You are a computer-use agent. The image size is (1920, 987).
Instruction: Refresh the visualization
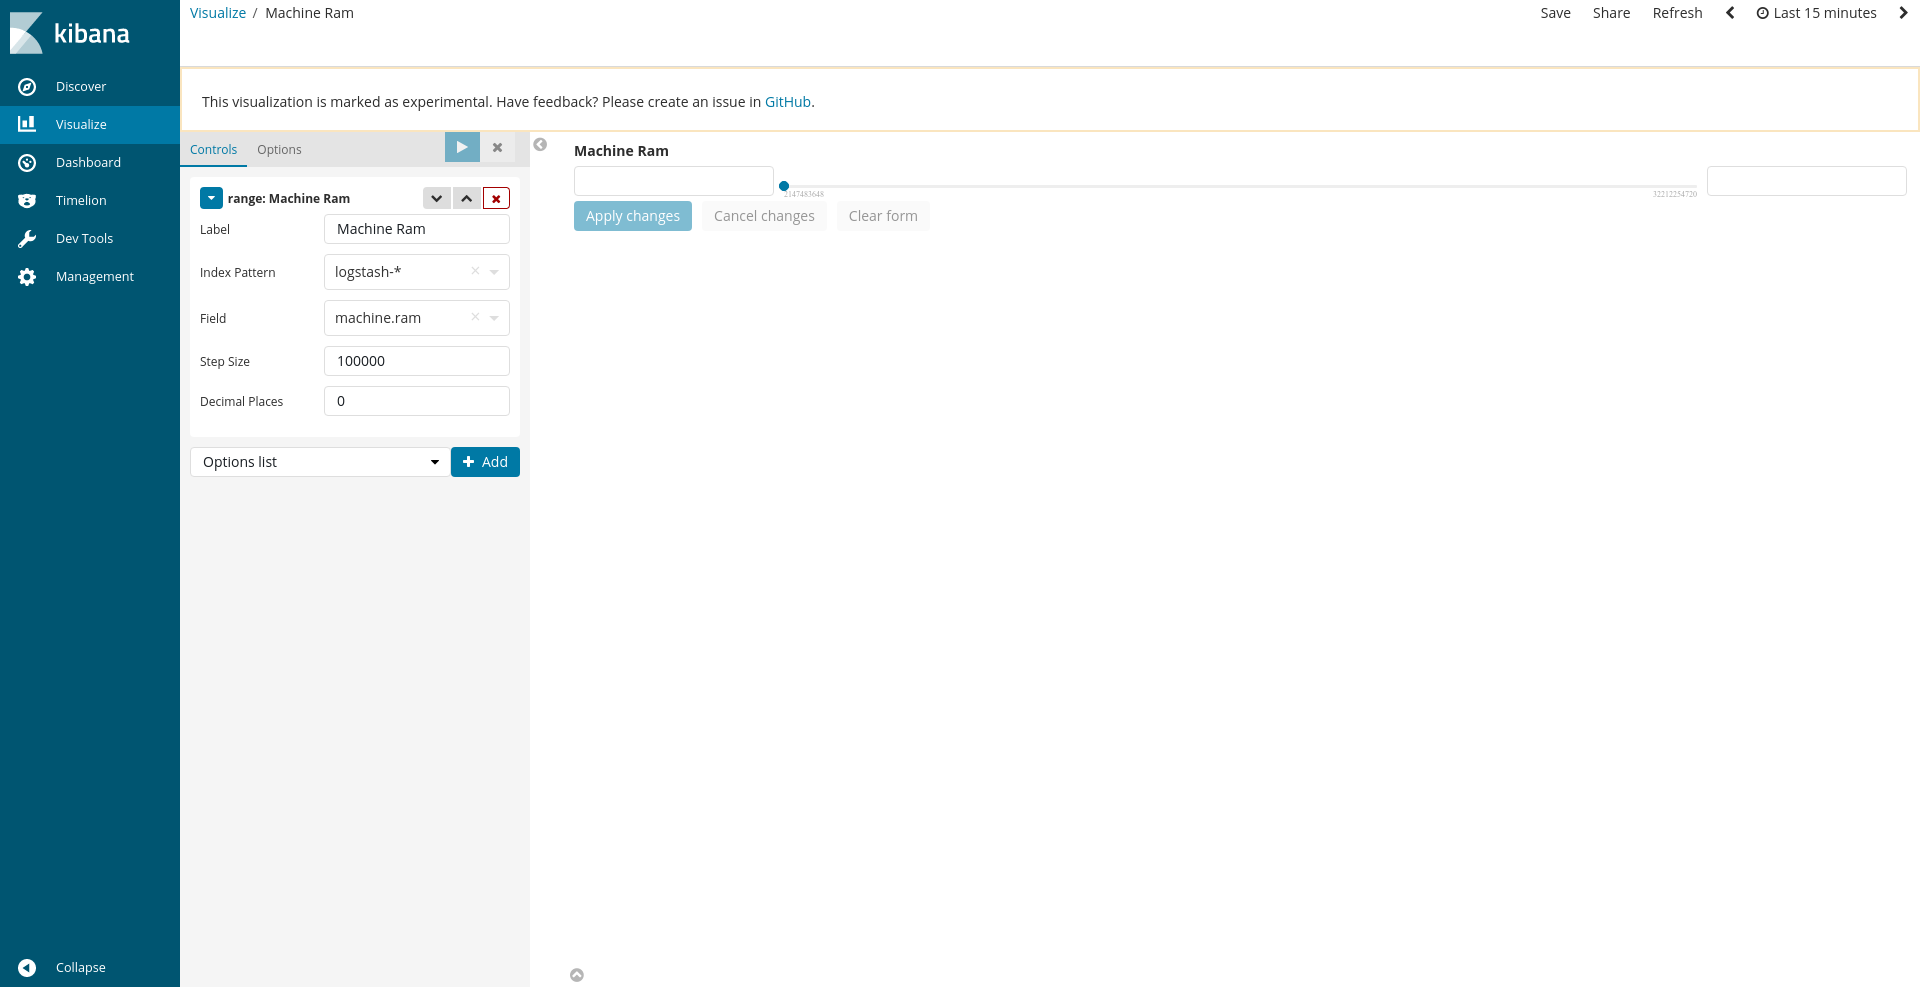tap(1677, 13)
